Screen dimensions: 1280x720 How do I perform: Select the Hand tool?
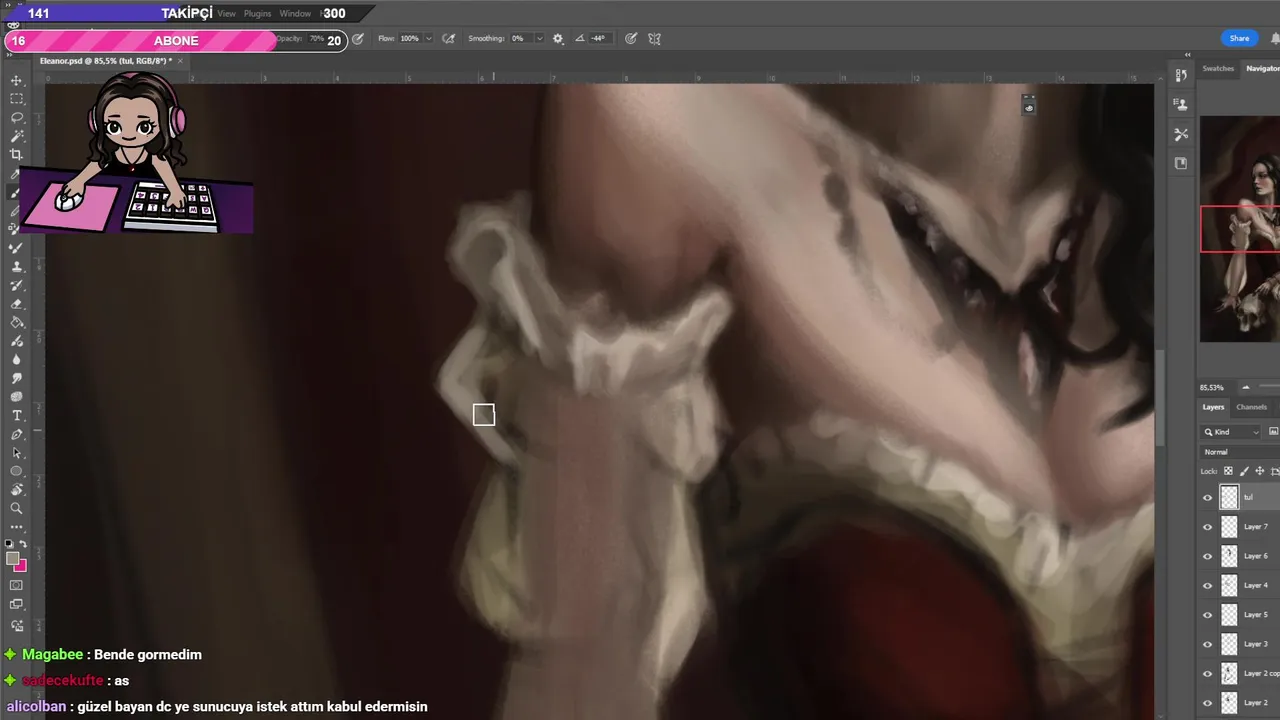(x=16, y=489)
